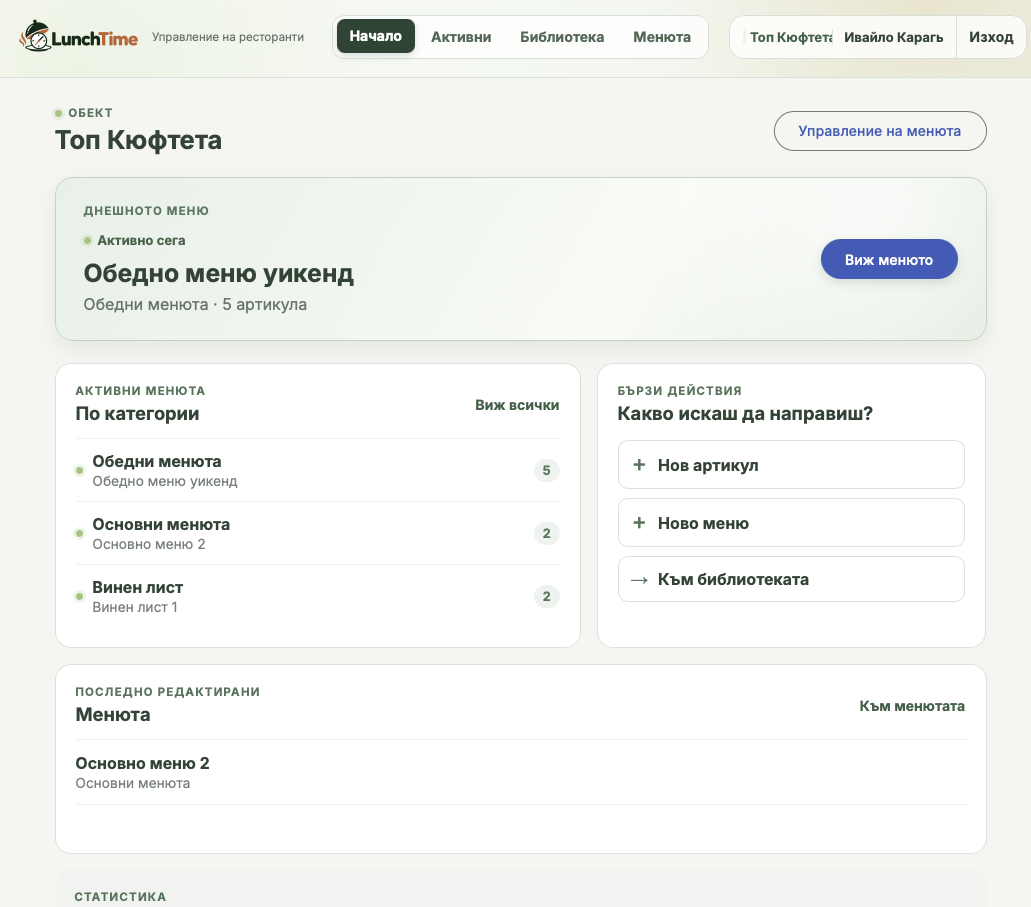This screenshot has width=1031, height=907.
Task: Open the Винен лист category row
Action: (318, 597)
